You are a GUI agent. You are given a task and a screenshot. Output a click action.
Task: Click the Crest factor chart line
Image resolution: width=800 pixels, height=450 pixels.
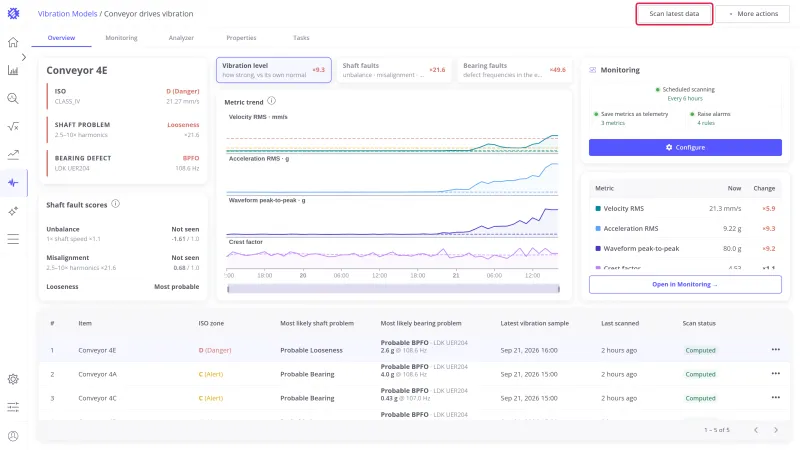393,254
